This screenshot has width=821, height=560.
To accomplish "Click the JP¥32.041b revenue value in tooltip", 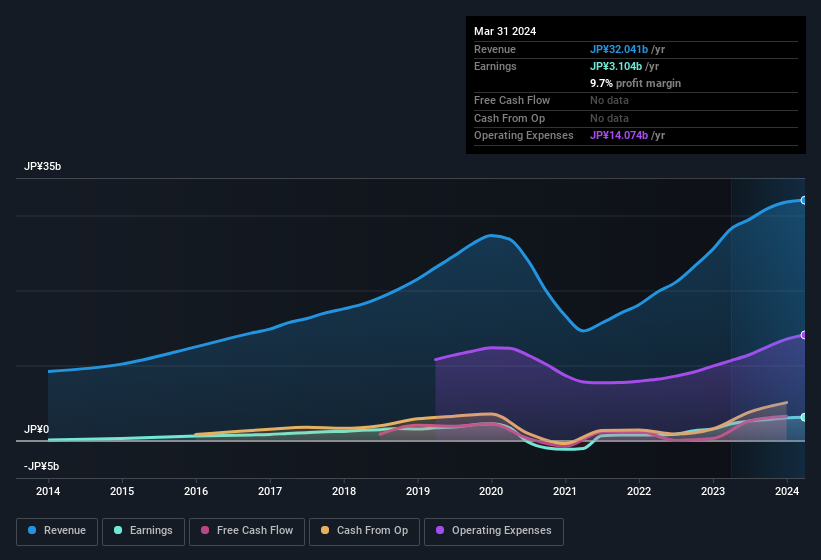I will [619, 49].
